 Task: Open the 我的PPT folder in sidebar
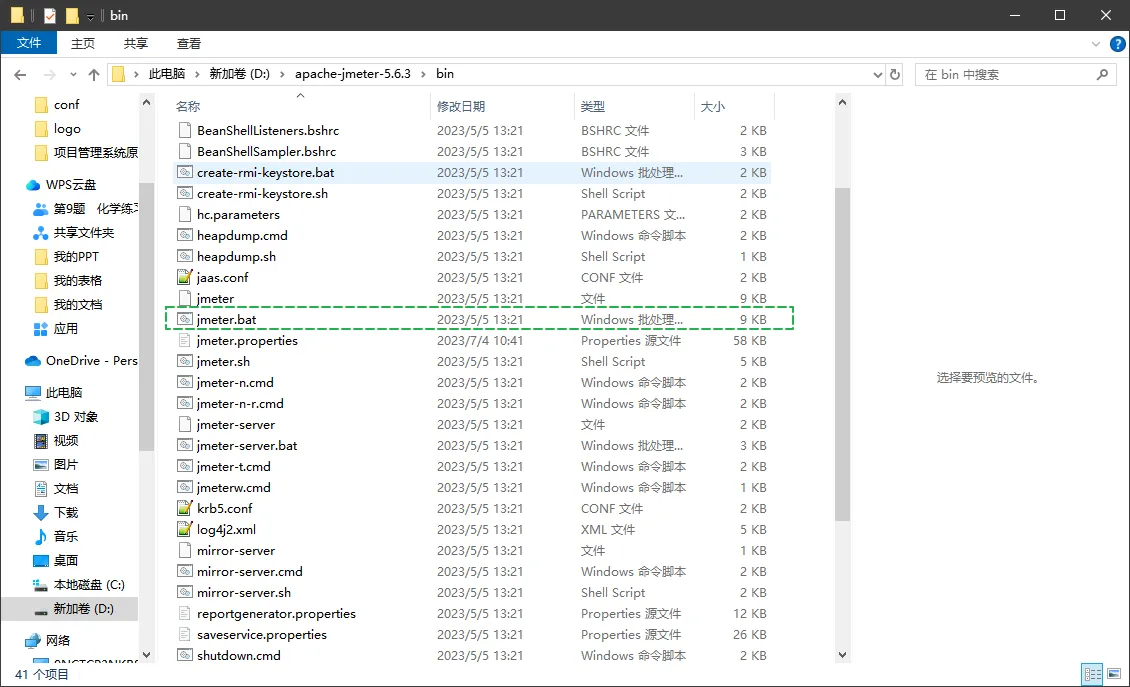point(76,257)
